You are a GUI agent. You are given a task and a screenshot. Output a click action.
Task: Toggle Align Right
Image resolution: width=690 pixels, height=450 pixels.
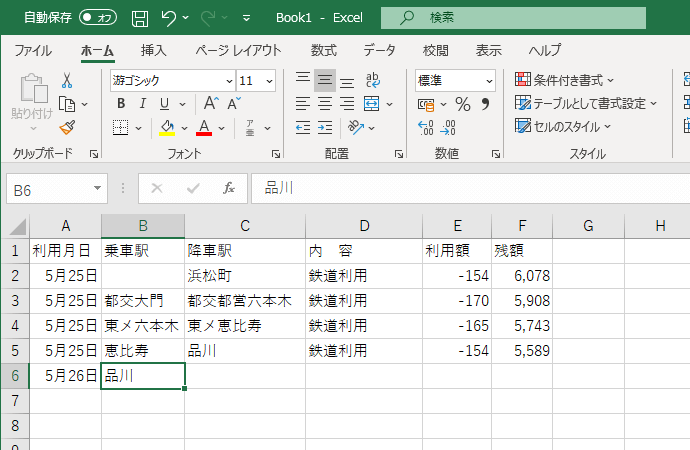click(347, 104)
